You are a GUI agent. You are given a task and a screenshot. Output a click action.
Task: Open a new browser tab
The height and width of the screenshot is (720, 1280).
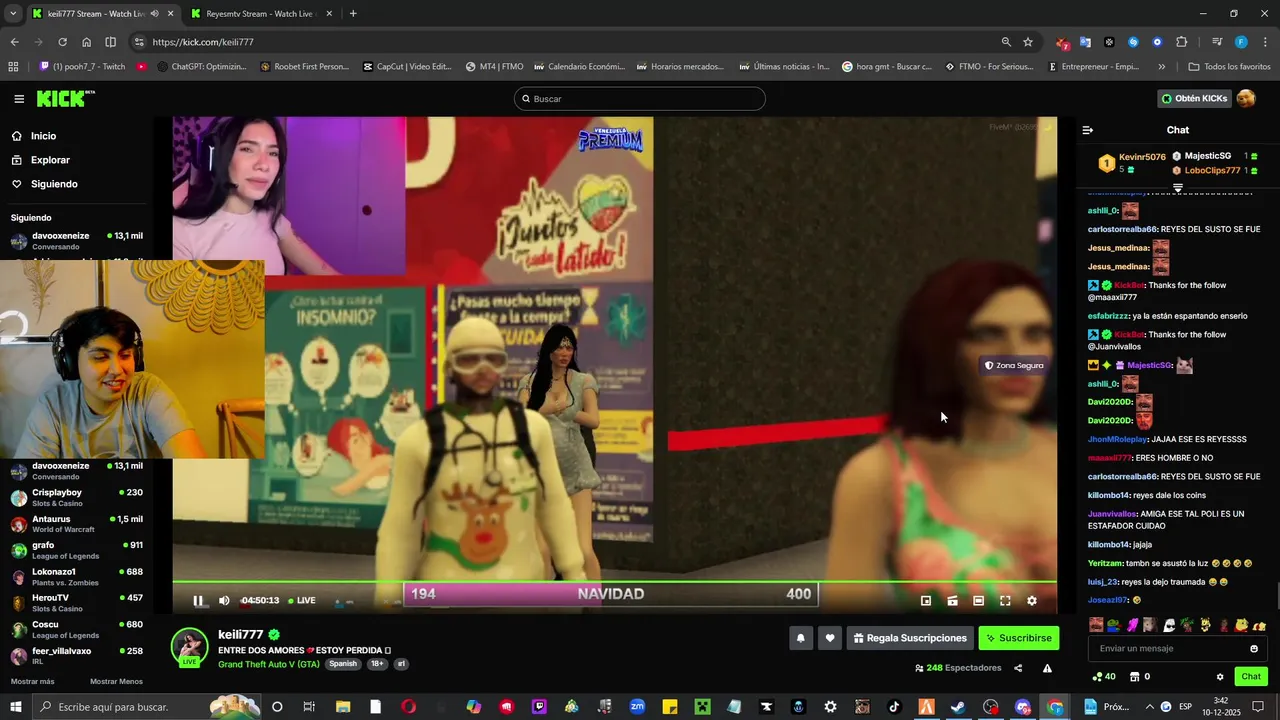(x=353, y=14)
